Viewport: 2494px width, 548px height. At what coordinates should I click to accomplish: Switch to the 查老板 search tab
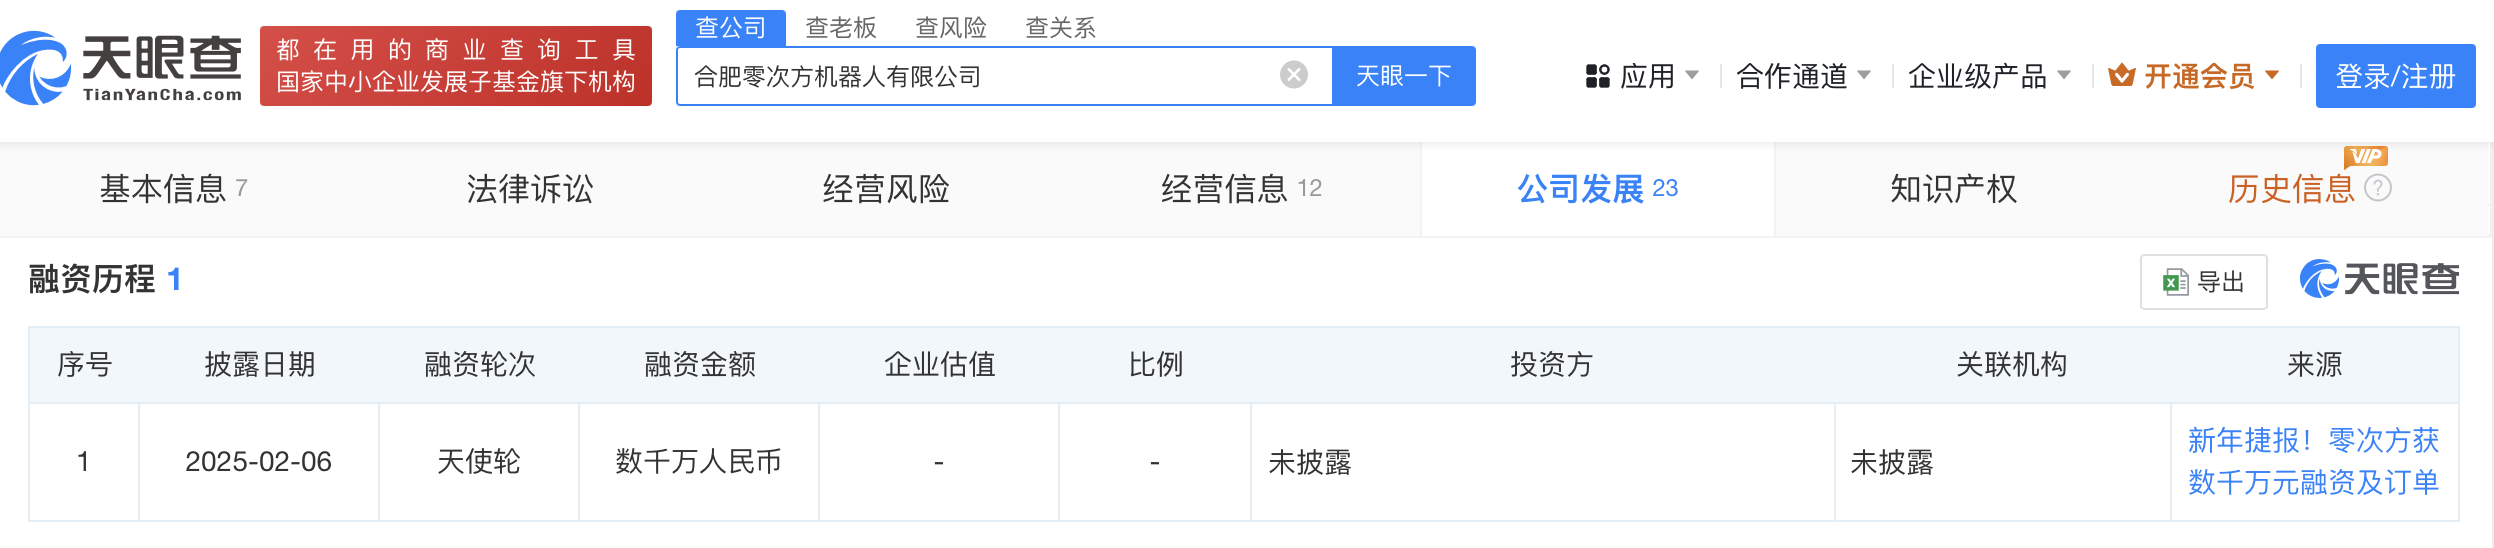[x=840, y=28]
